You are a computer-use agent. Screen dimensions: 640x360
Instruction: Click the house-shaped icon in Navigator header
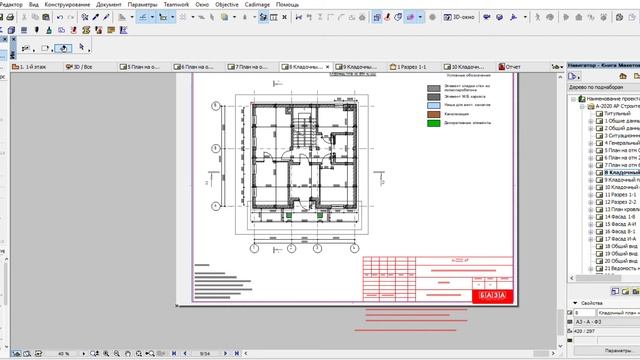(623, 76)
